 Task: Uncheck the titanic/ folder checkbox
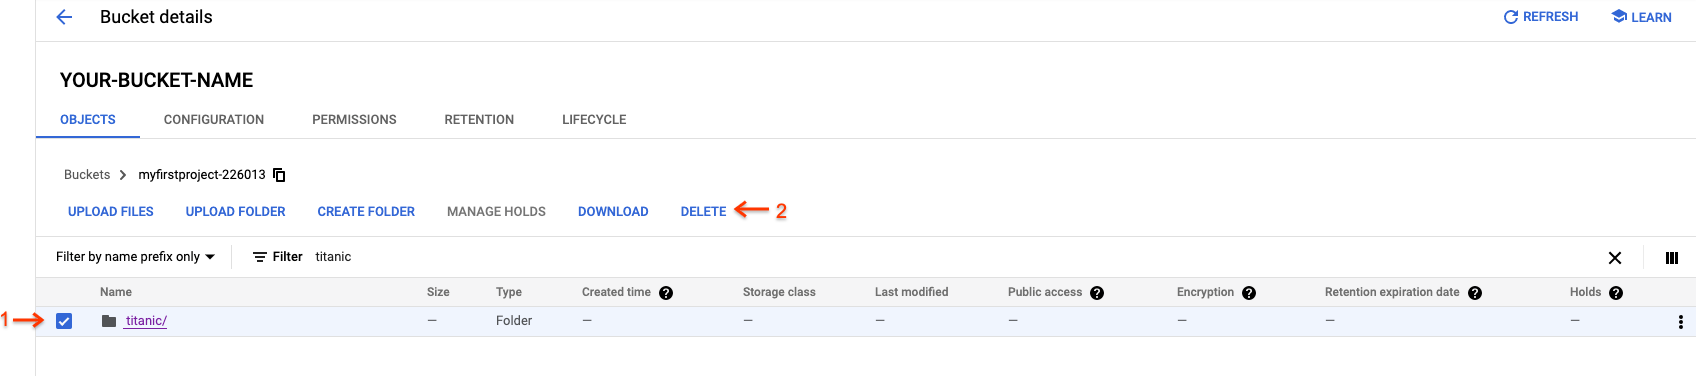tap(64, 321)
